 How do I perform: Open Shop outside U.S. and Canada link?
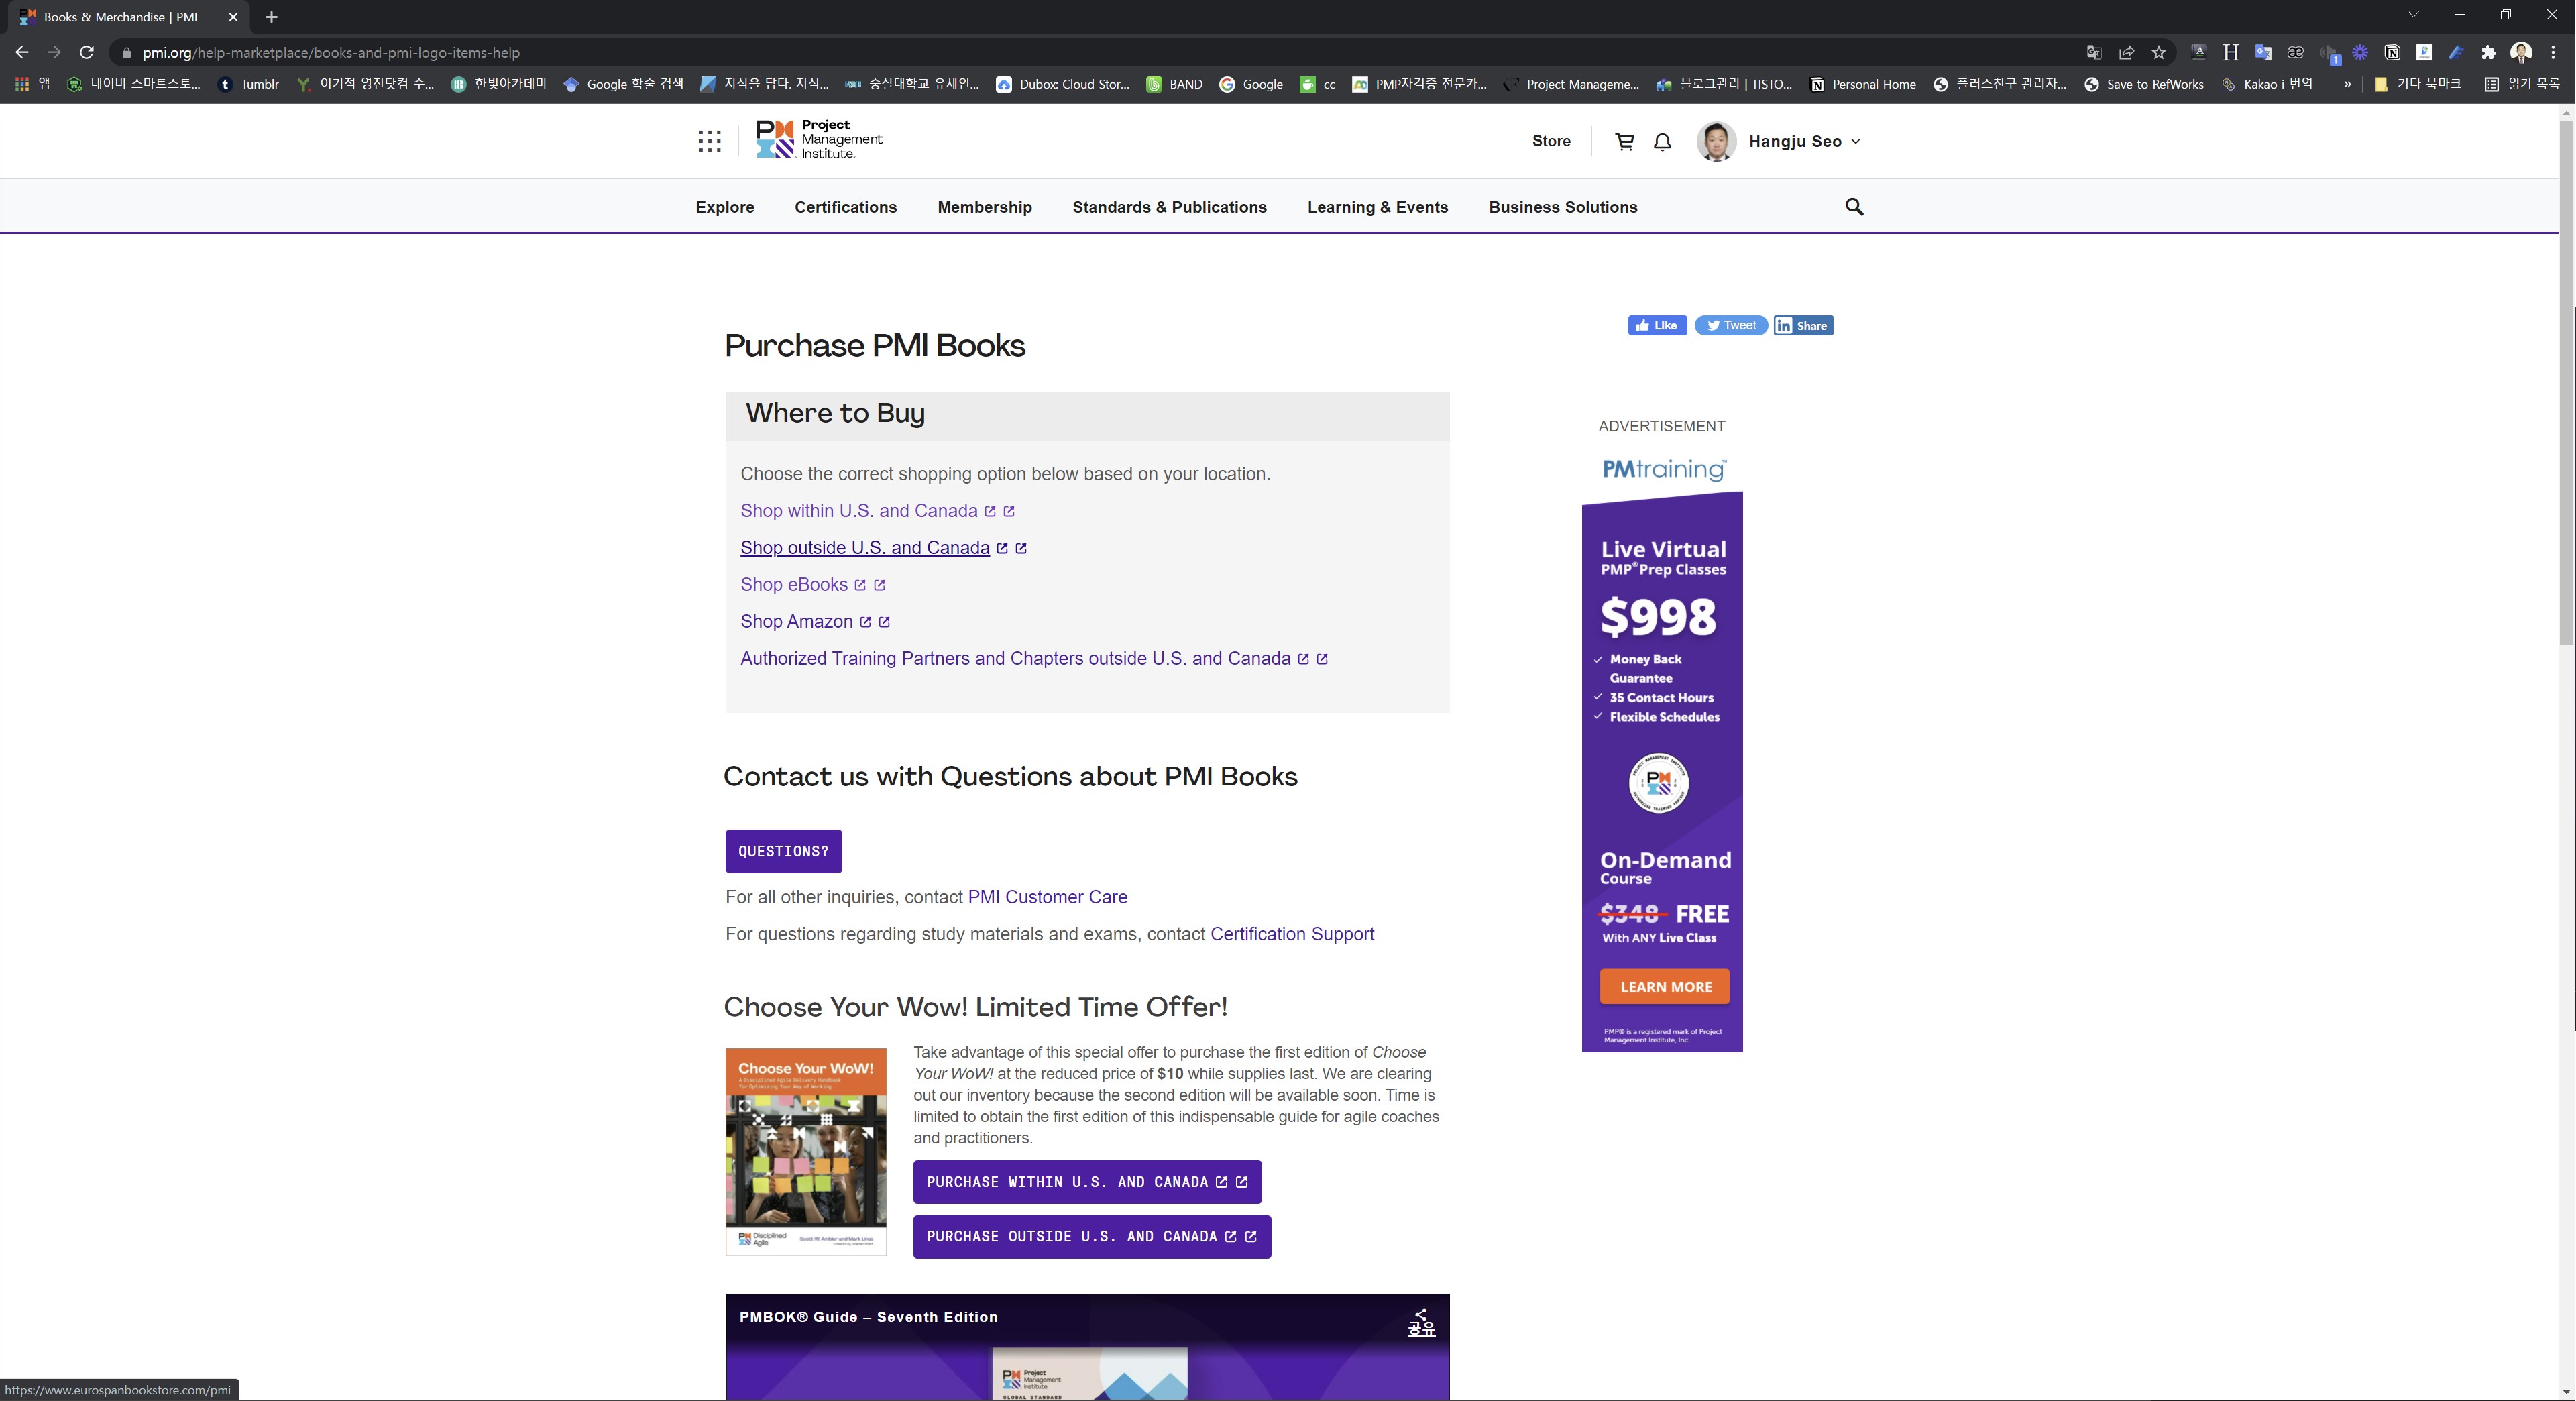(x=864, y=548)
